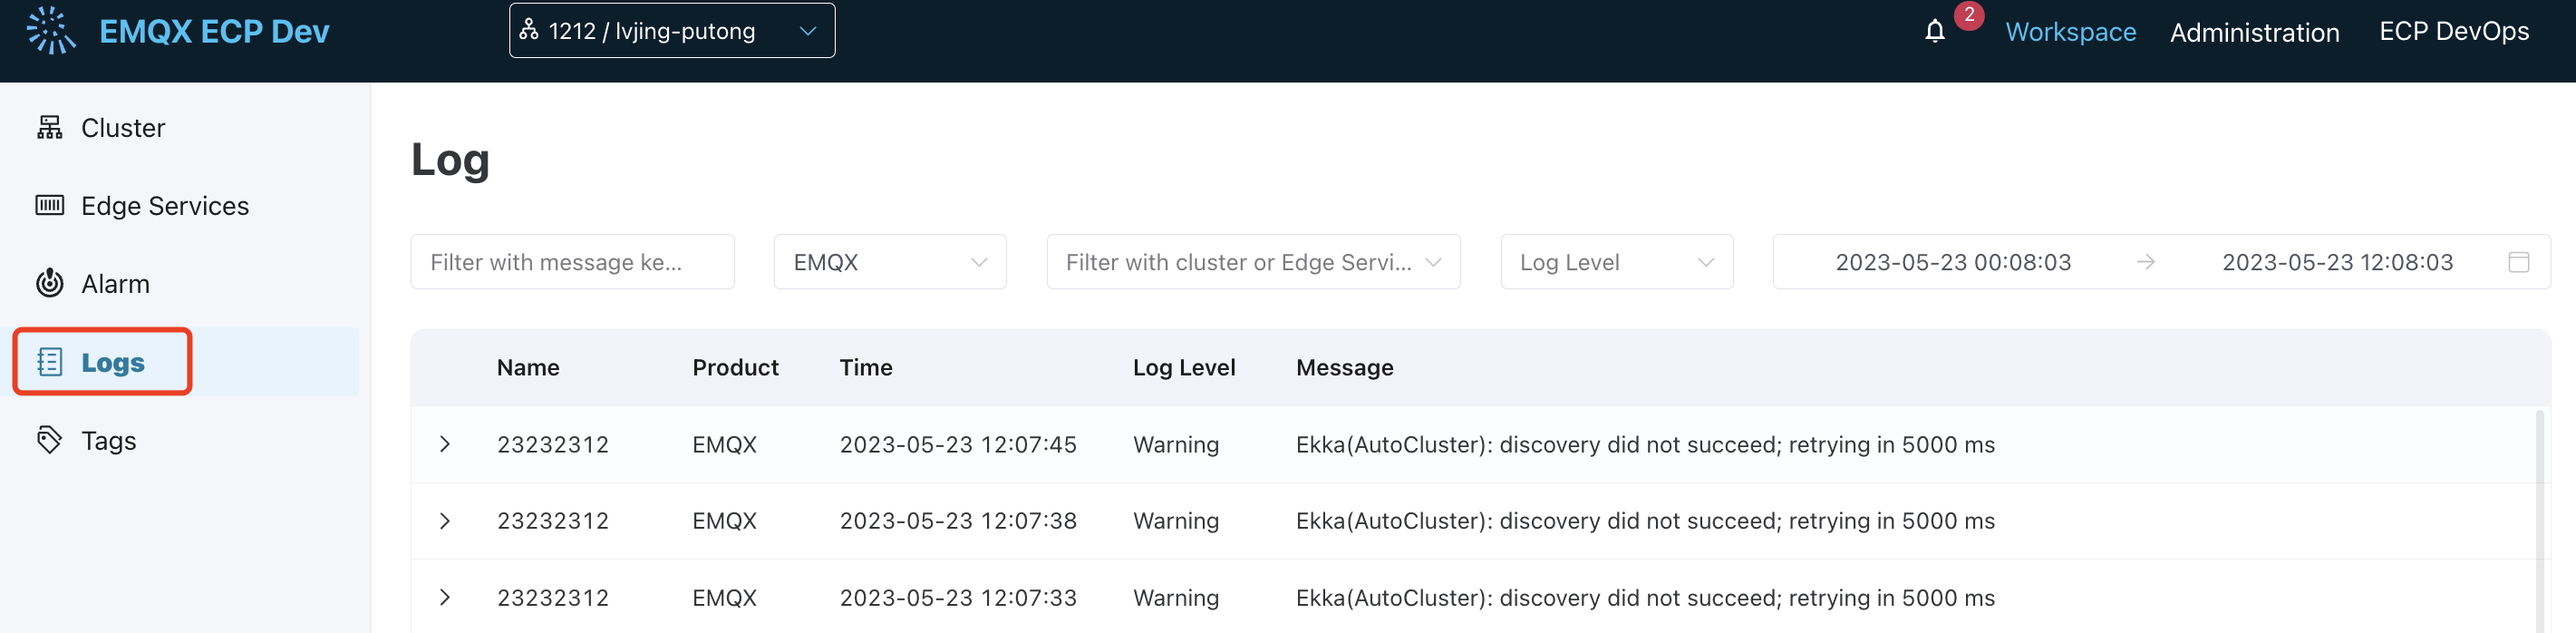Click the end date 2023-05-23 12:08:03

pos(2337,262)
